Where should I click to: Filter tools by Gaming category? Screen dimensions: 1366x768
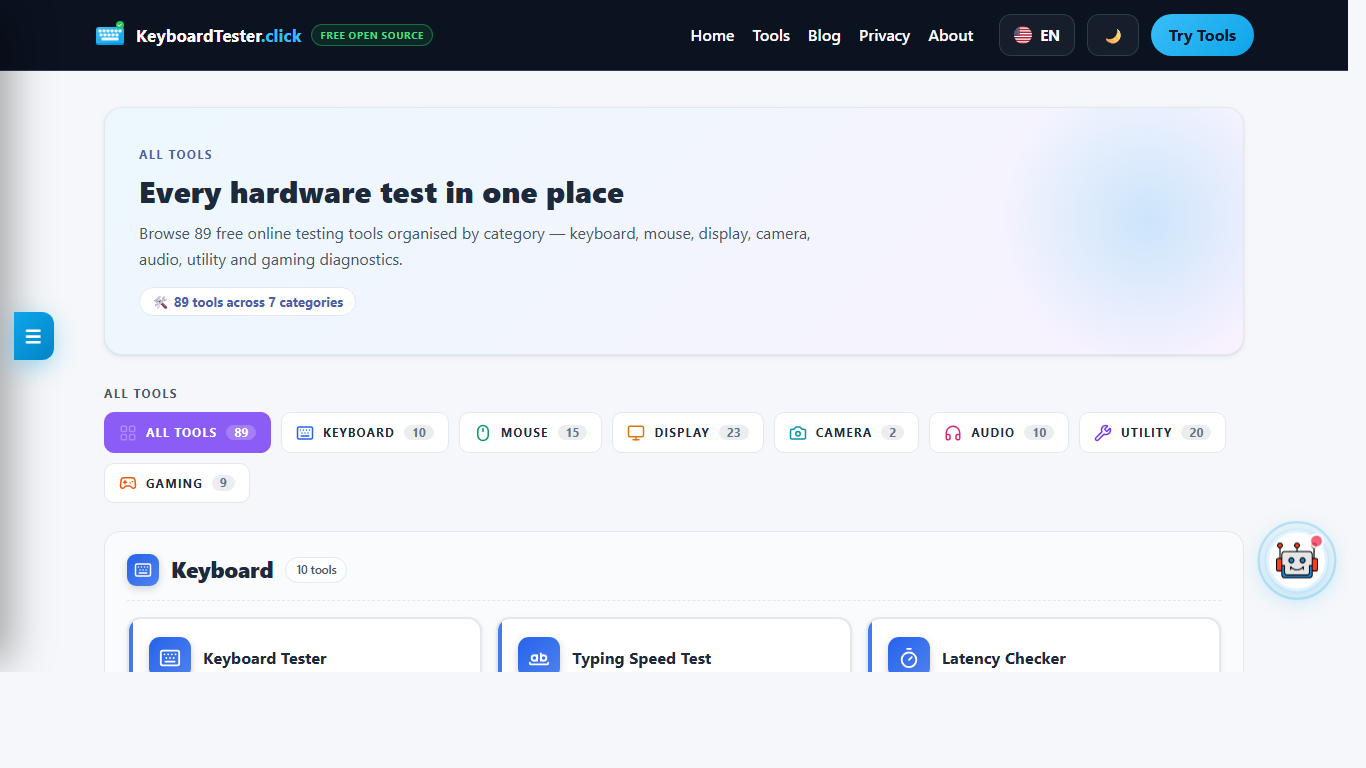coord(177,483)
